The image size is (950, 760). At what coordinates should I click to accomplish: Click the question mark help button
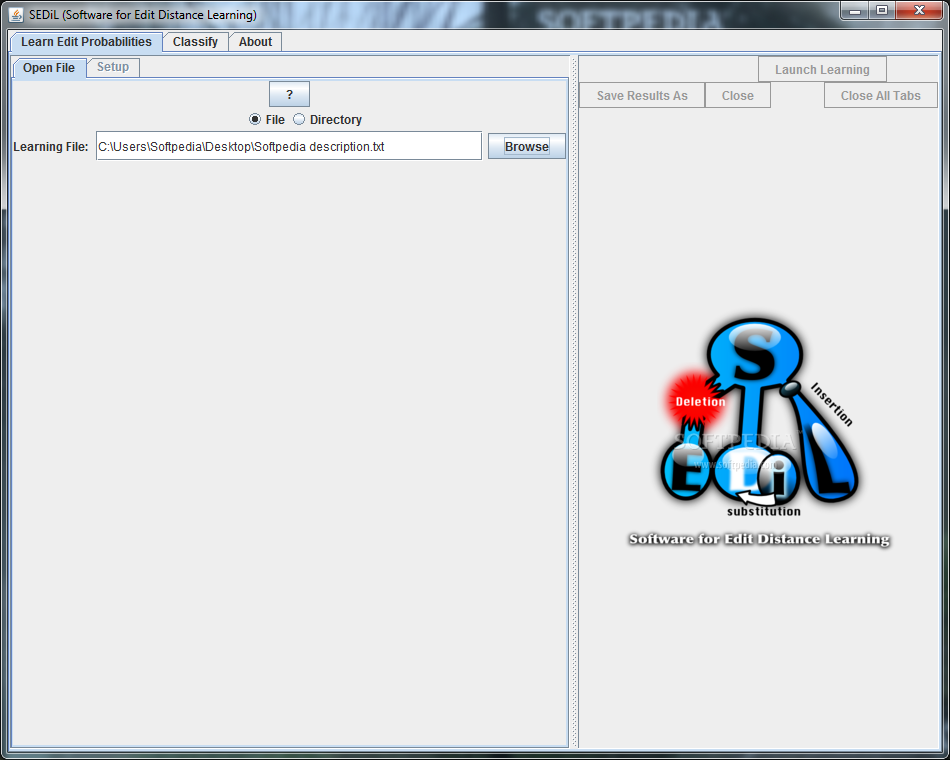click(x=290, y=94)
